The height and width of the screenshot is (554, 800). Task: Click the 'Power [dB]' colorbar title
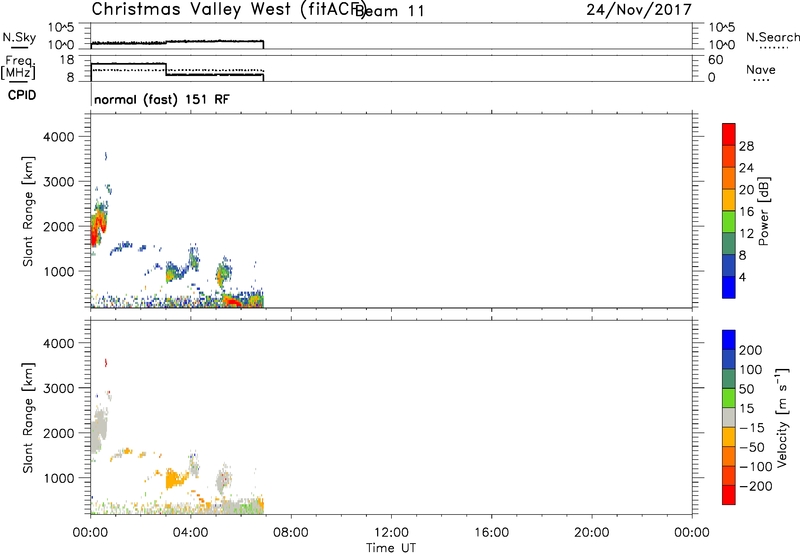click(764, 211)
